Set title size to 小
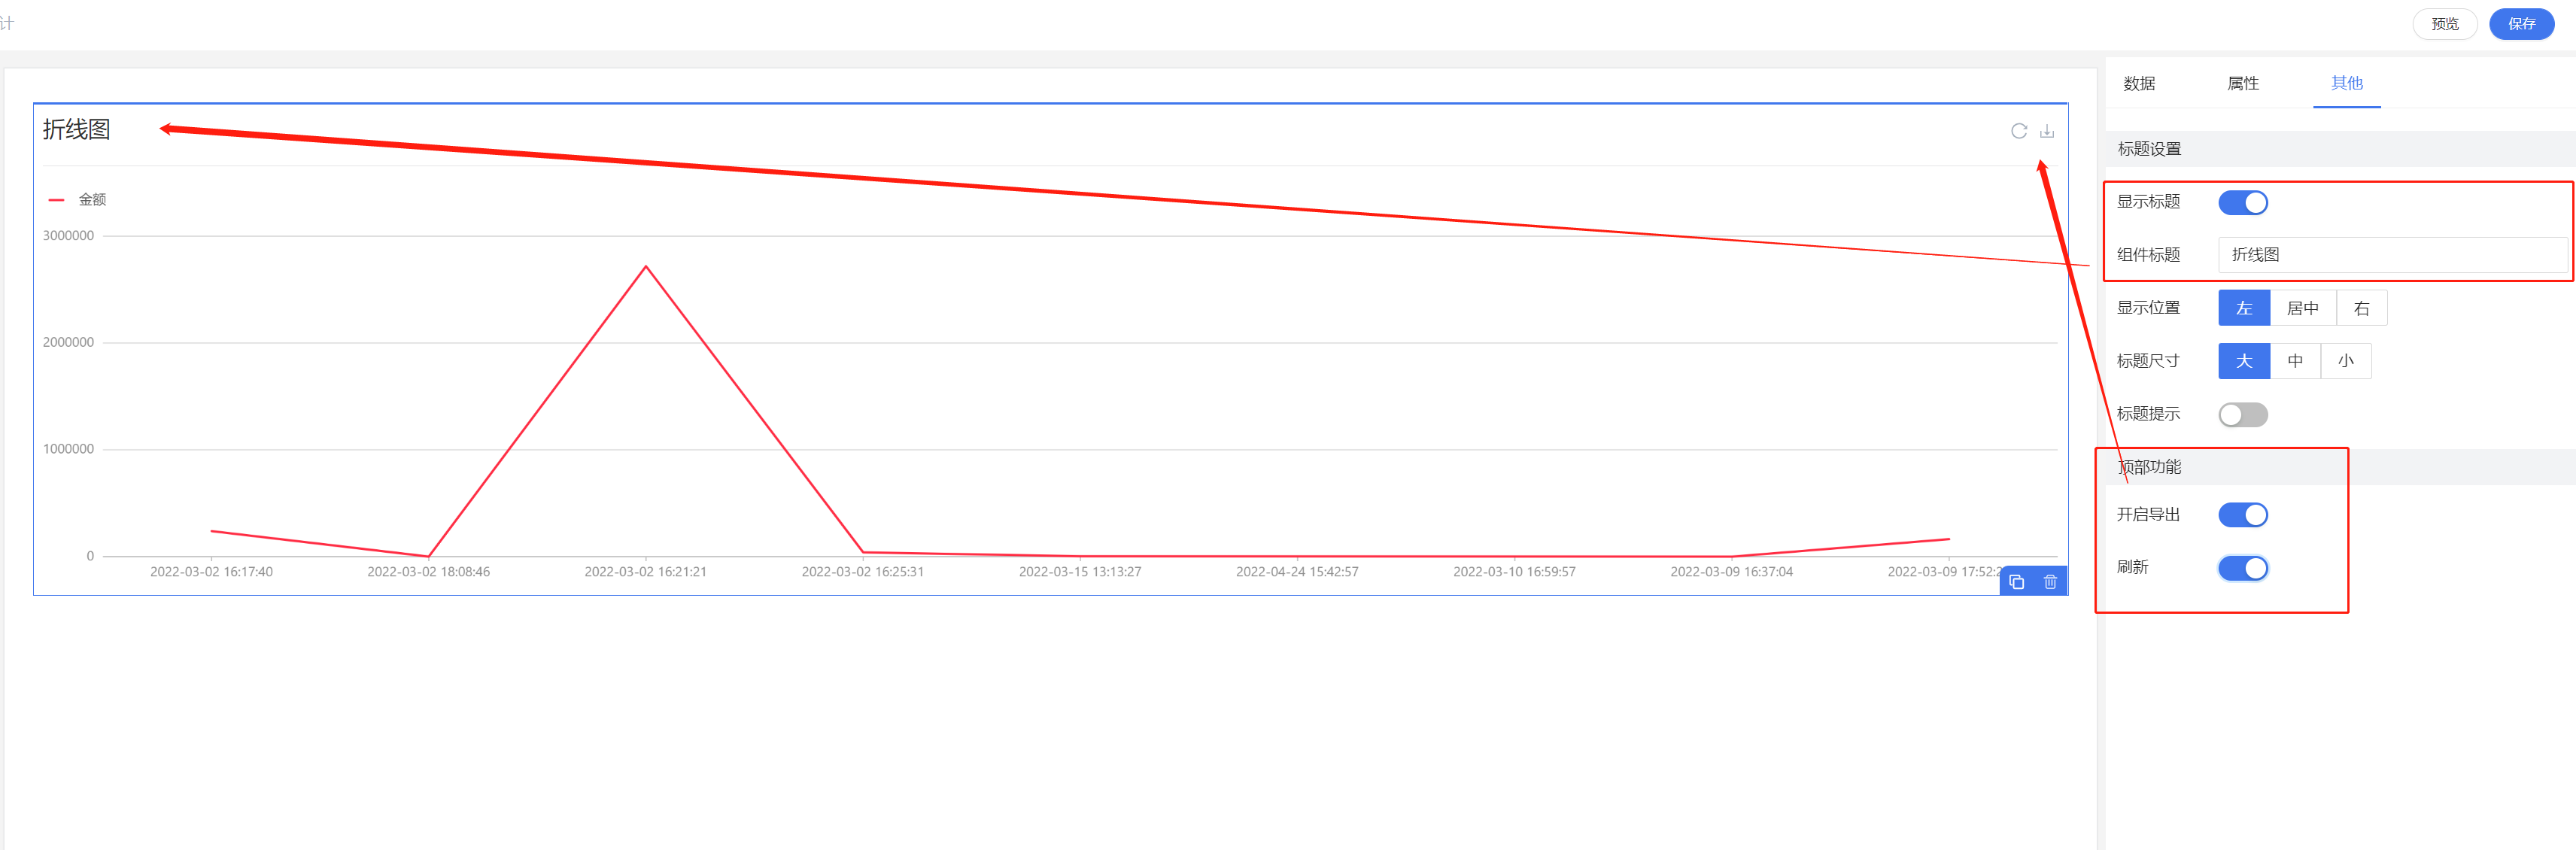Viewport: 2576px width, 850px height. [2345, 361]
